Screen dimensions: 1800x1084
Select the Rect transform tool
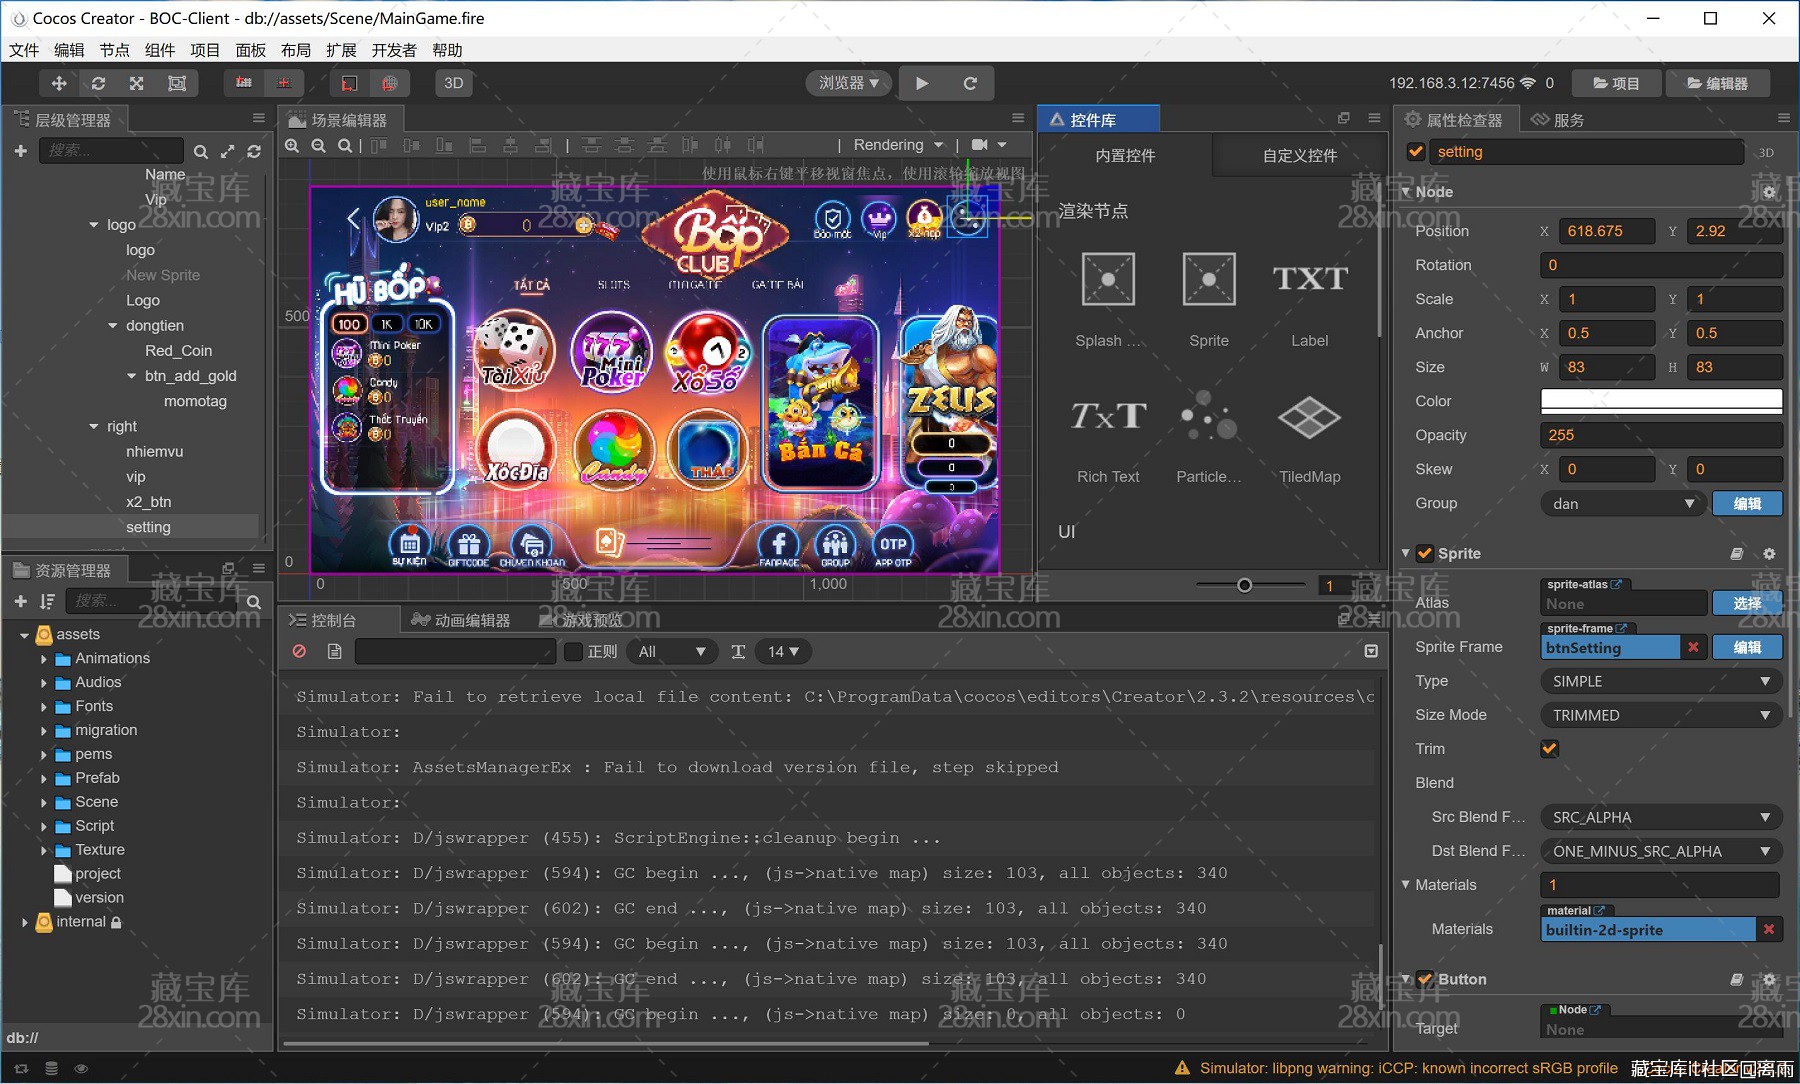[x=177, y=83]
